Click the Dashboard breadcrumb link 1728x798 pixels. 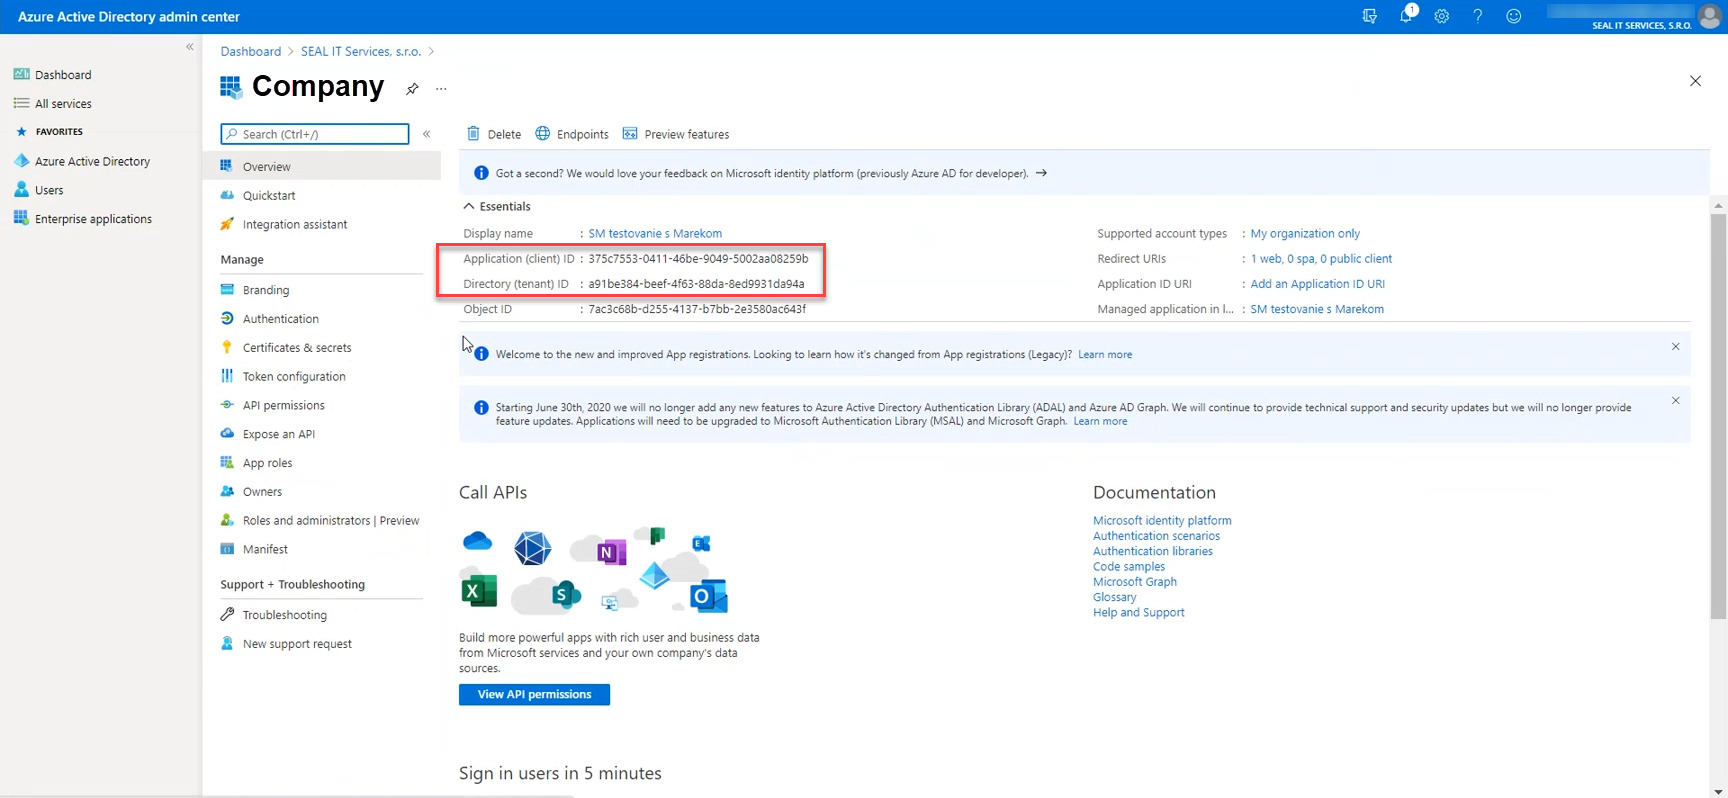click(251, 52)
